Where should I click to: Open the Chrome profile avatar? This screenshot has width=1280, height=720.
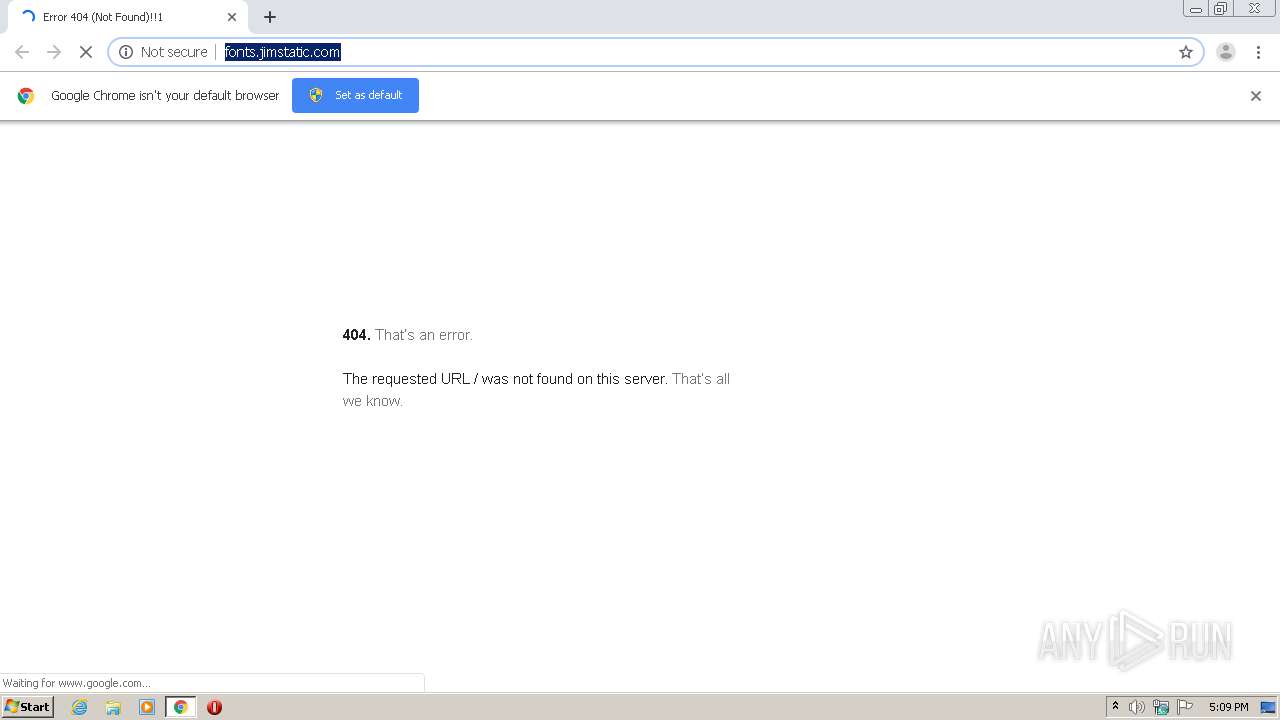(x=1226, y=52)
